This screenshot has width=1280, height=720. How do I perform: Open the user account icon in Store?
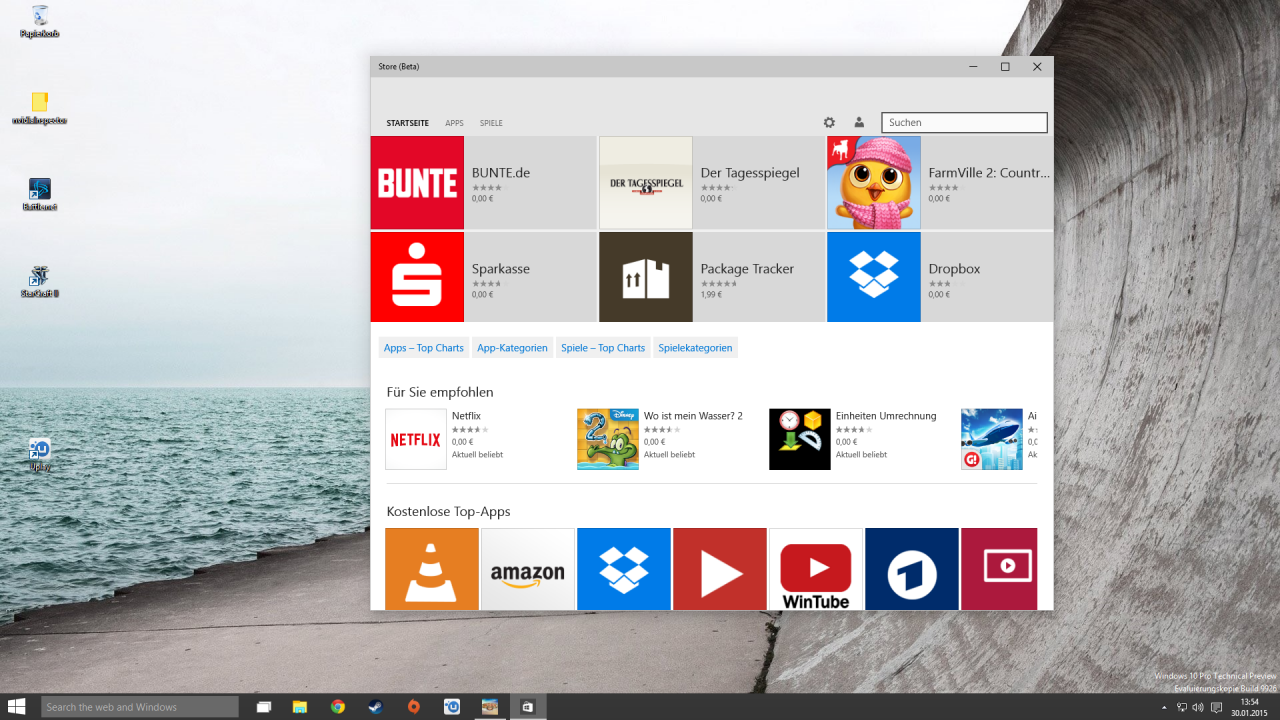coord(859,122)
